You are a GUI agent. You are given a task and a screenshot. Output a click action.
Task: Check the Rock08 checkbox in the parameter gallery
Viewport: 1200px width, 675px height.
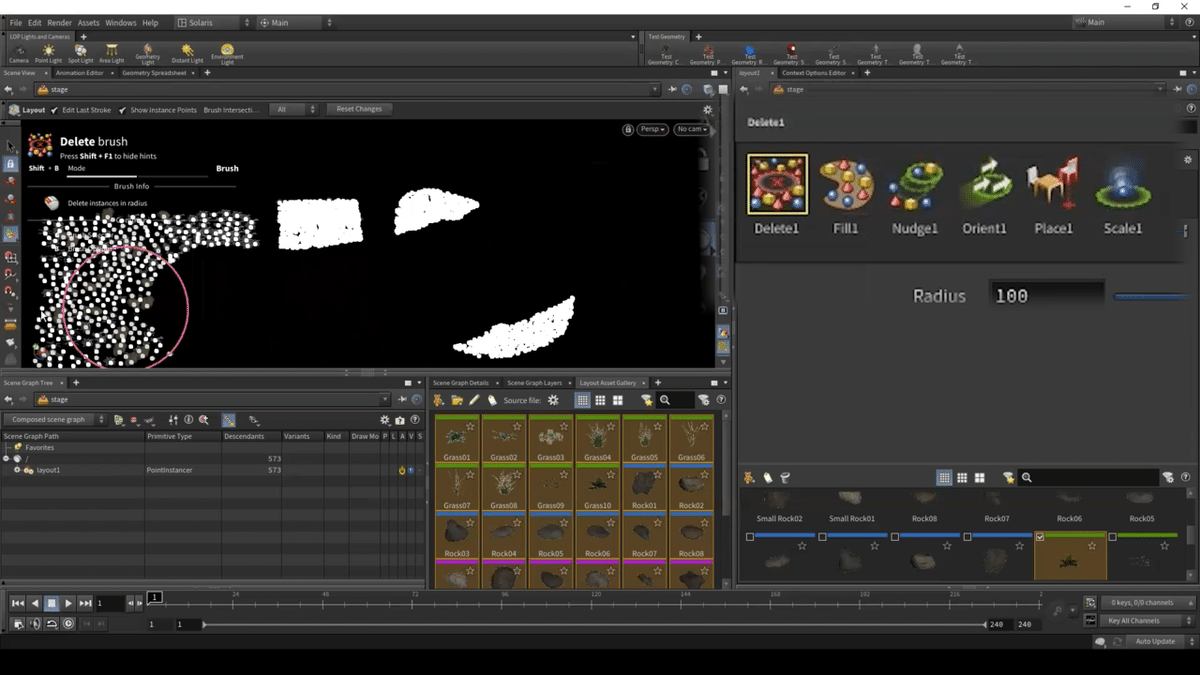895,537
